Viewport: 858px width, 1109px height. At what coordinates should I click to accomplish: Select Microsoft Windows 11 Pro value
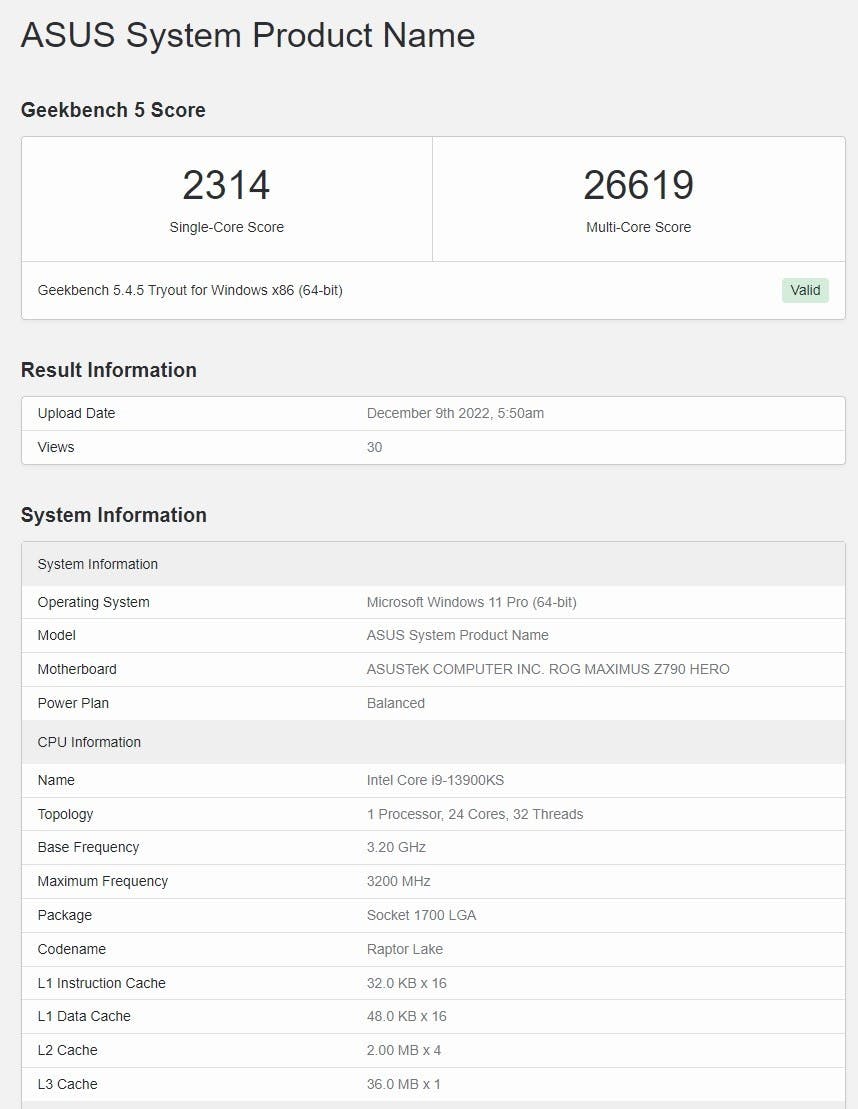pos(471,602)
